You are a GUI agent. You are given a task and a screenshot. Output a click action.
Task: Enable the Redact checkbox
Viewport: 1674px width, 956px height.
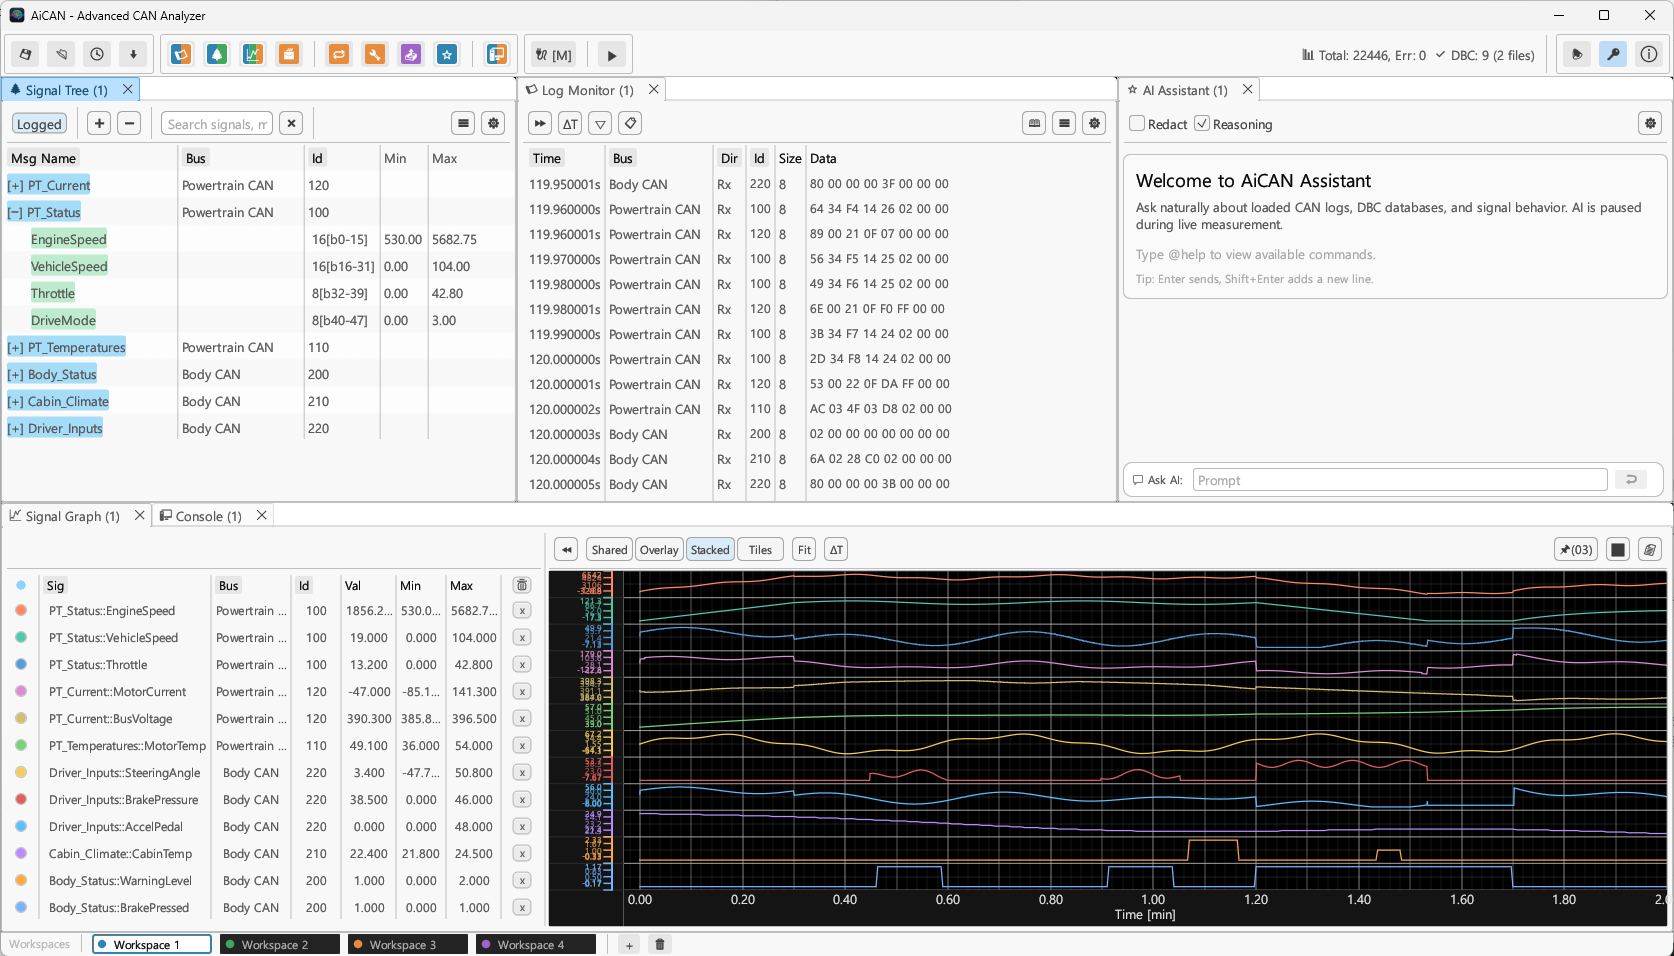[1137, 124]
